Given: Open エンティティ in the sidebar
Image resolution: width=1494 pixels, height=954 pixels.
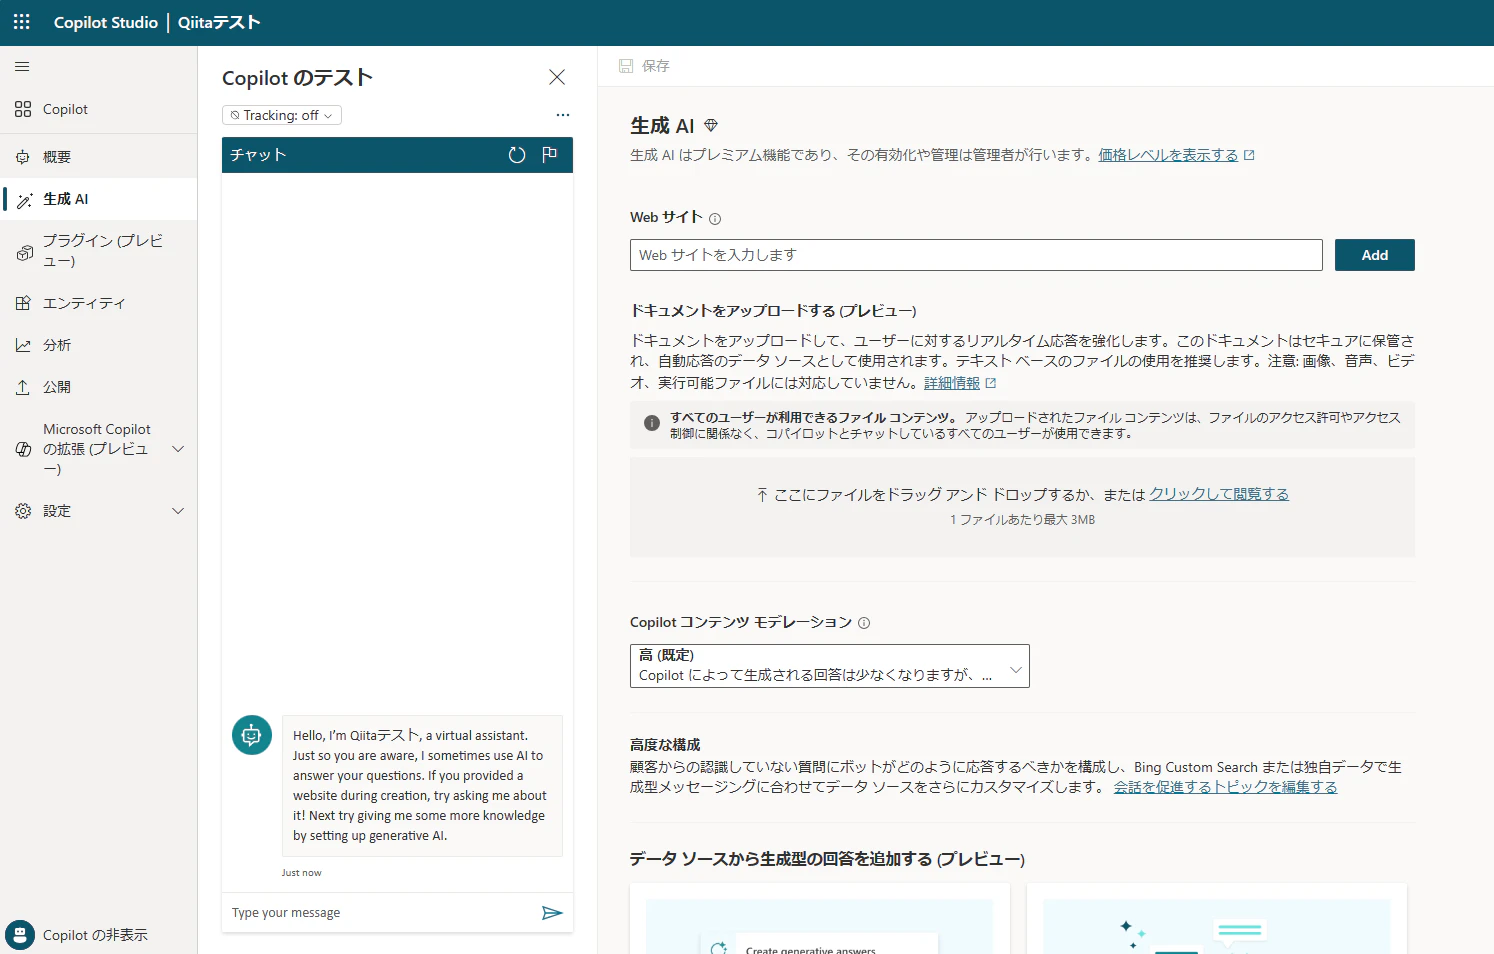Looking at the screenshot, I should point(99,303).
